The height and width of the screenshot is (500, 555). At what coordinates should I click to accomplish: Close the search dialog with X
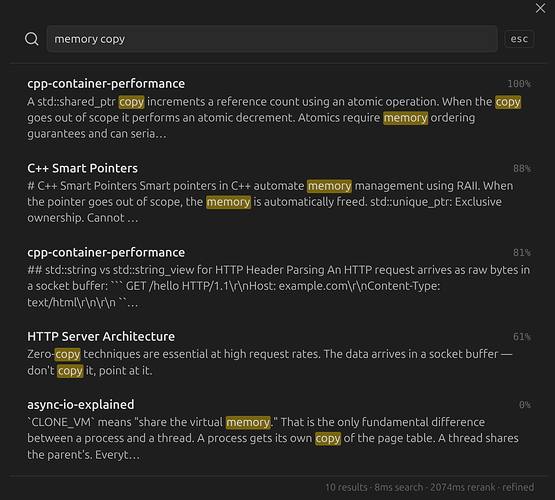[540, 8]
